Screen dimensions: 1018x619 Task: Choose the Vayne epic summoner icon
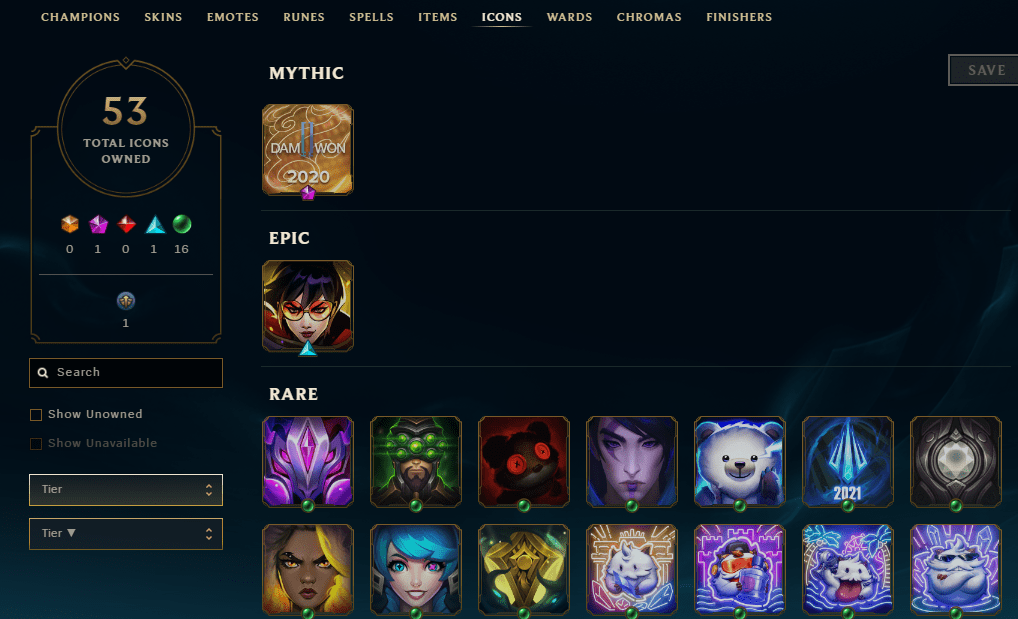coord(308,306)
